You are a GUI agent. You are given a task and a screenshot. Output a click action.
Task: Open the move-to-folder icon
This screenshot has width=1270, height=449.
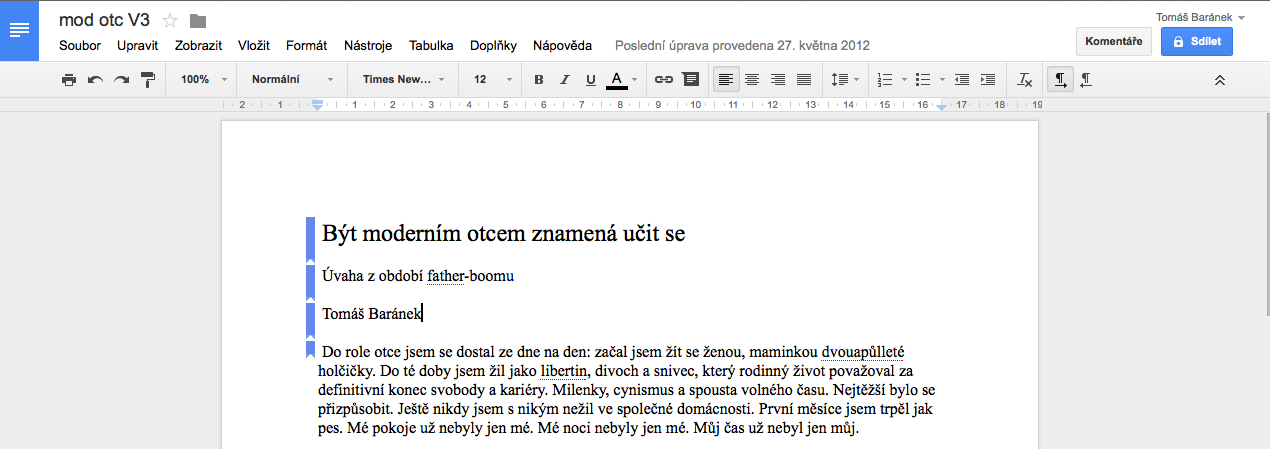(198, 21)
